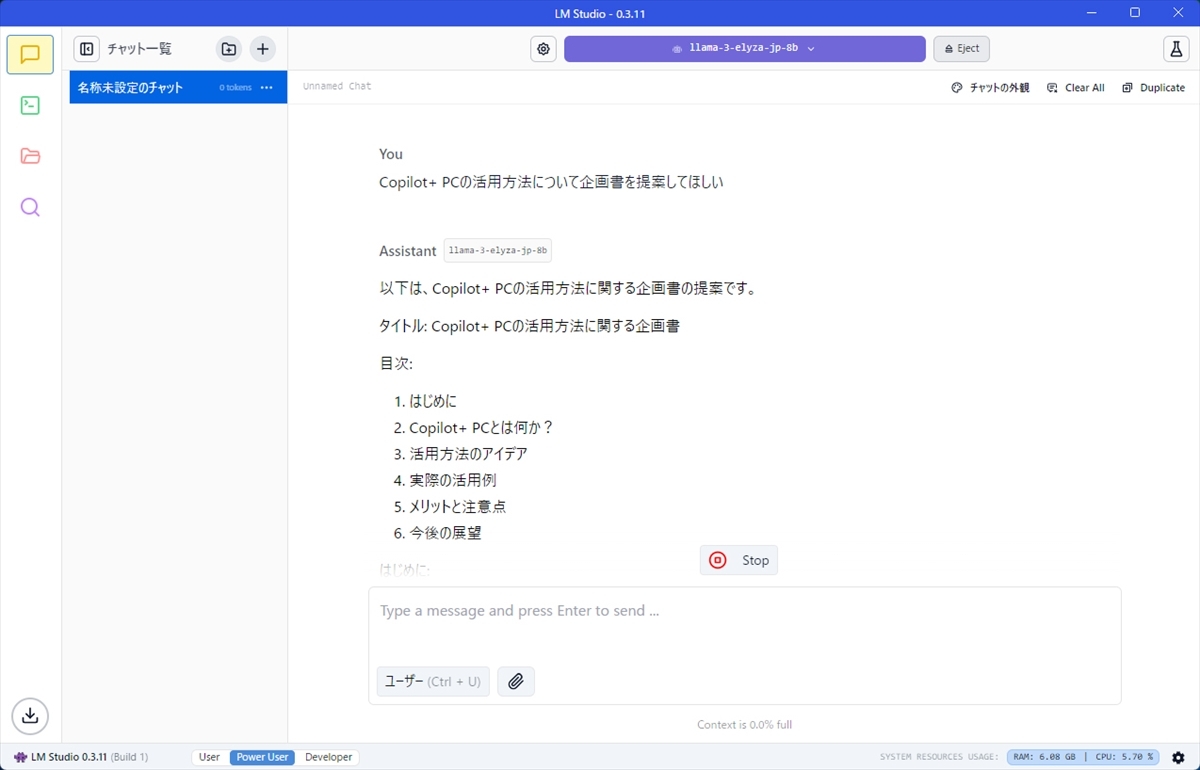This screenshot has height=770, width=1200.
Task: Focus the message input field
Action: click(745, 611)
